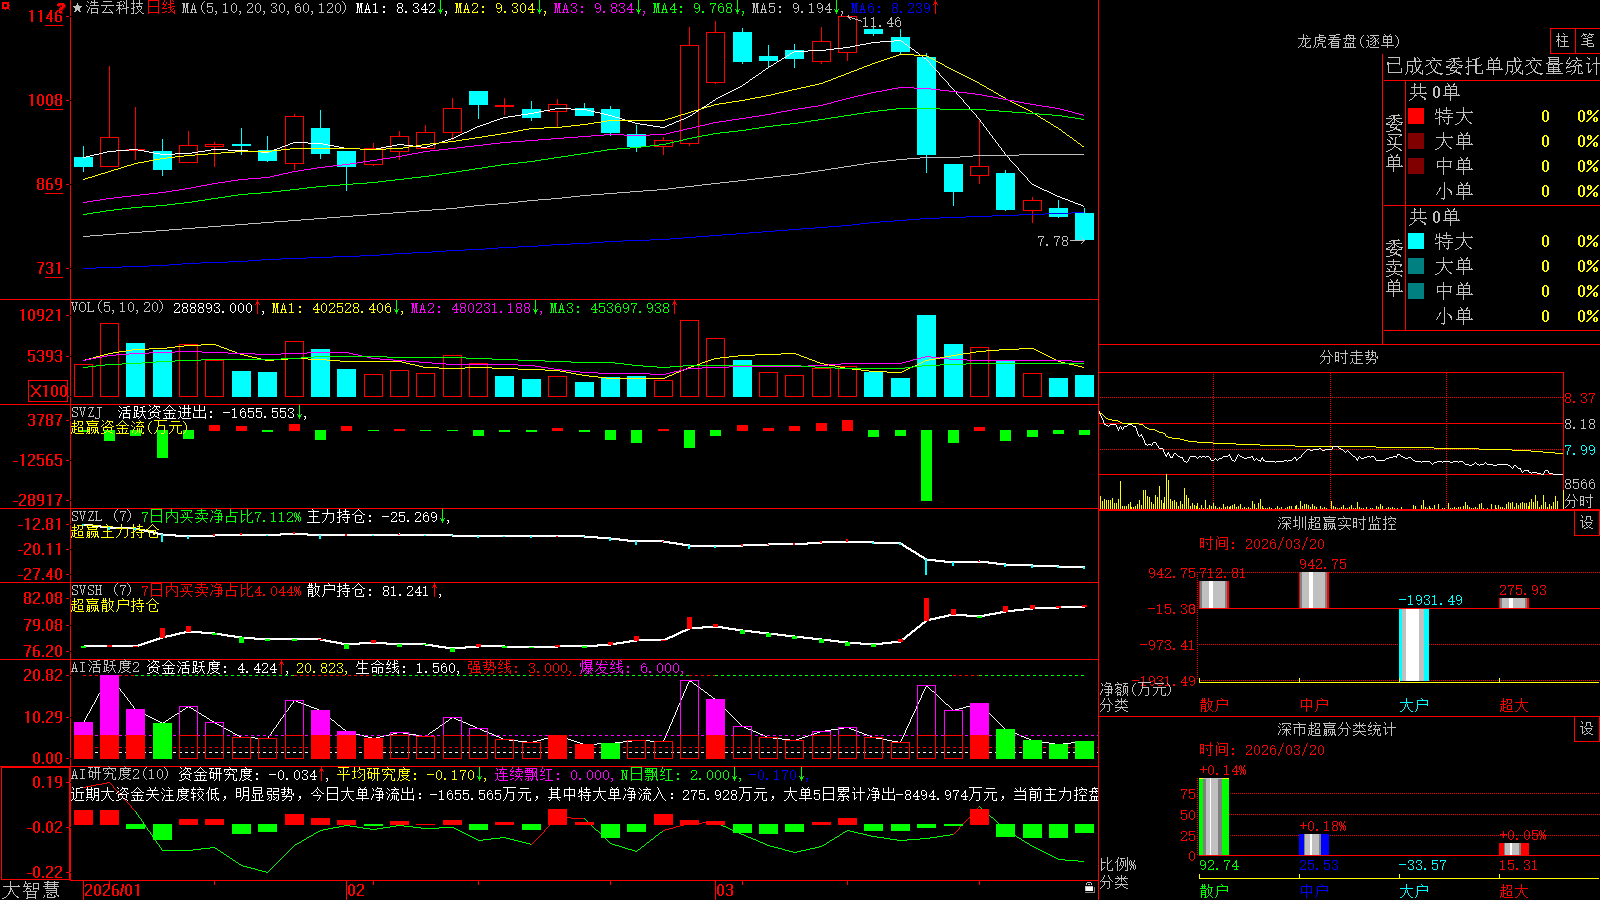1600x900 pixels.
Task: Click the red question mark icon above price axis
Action: [61, 8]
